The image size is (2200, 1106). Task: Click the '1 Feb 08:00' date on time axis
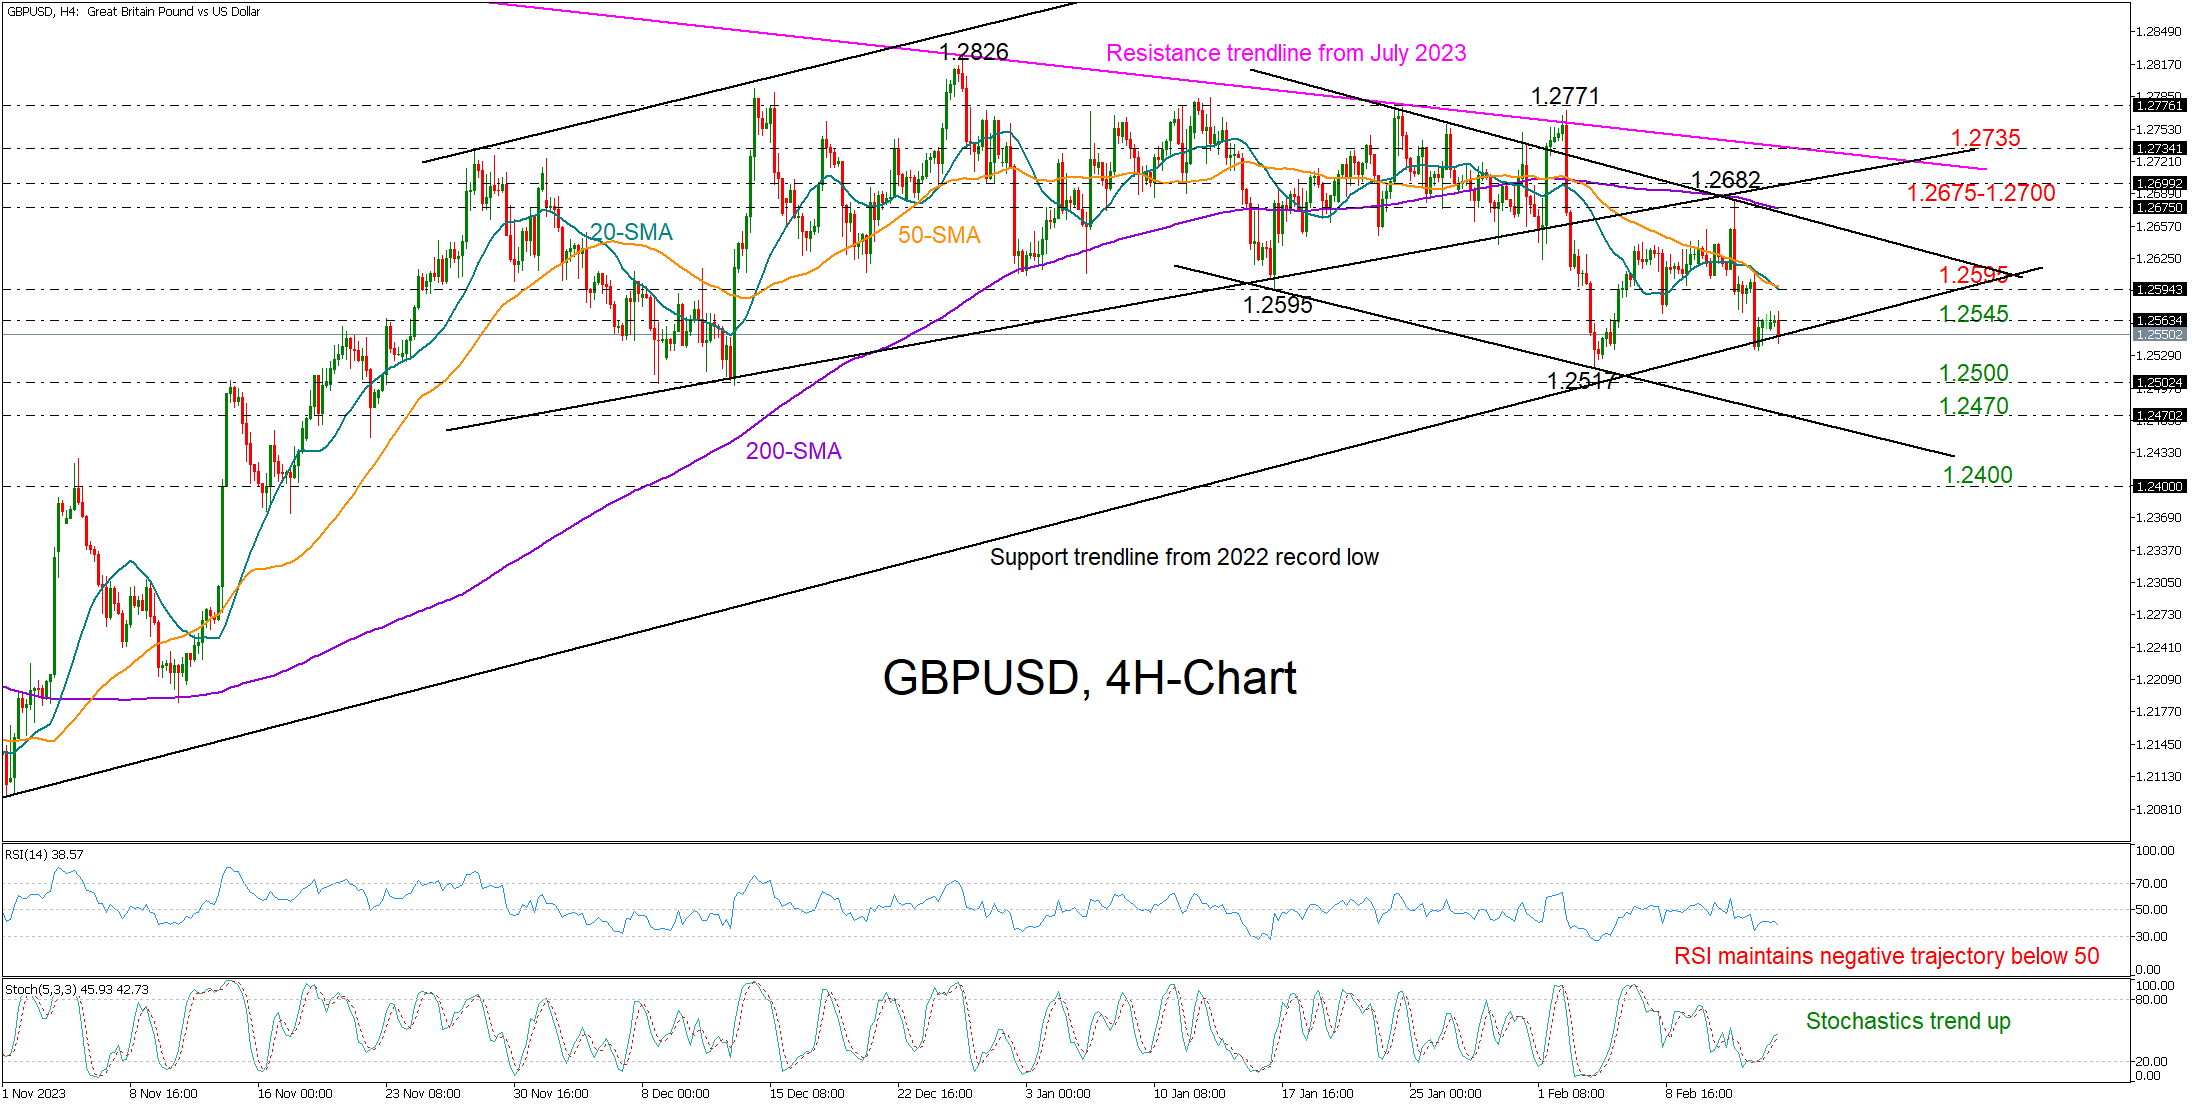coord(1570,1093)
